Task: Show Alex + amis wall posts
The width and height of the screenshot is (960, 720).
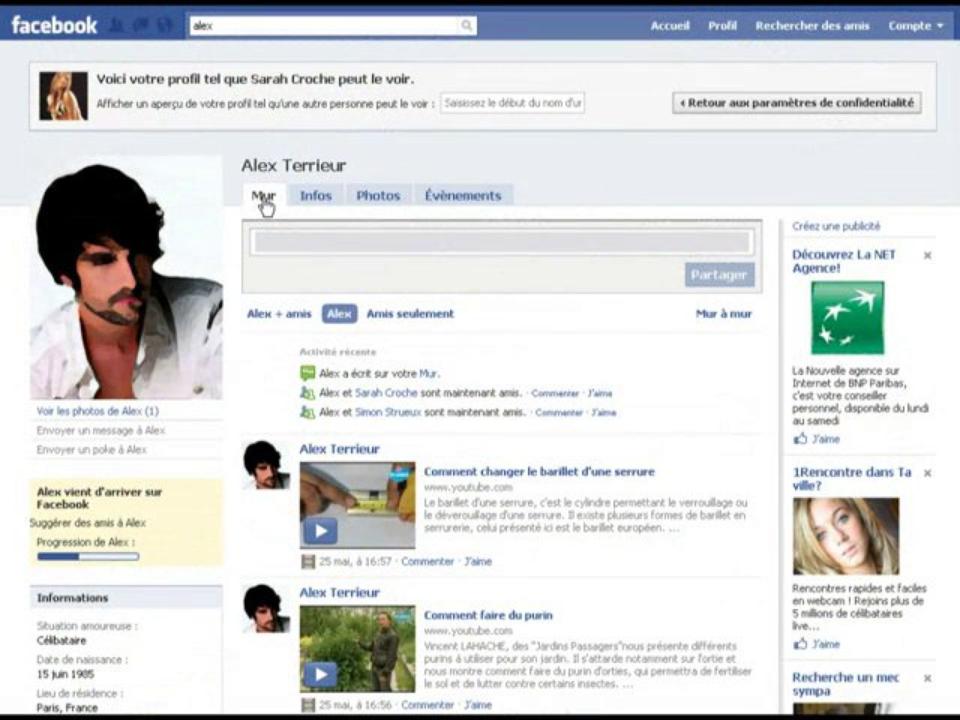Action: 279,314
